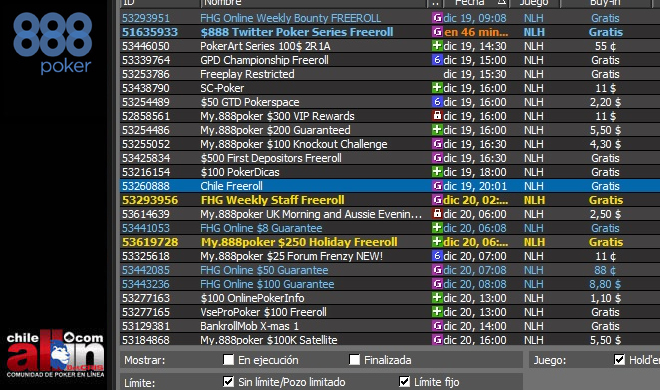
Task: Click green plus icon on $250 Holiday Freeroll row
Action: (x=437, y=241)
